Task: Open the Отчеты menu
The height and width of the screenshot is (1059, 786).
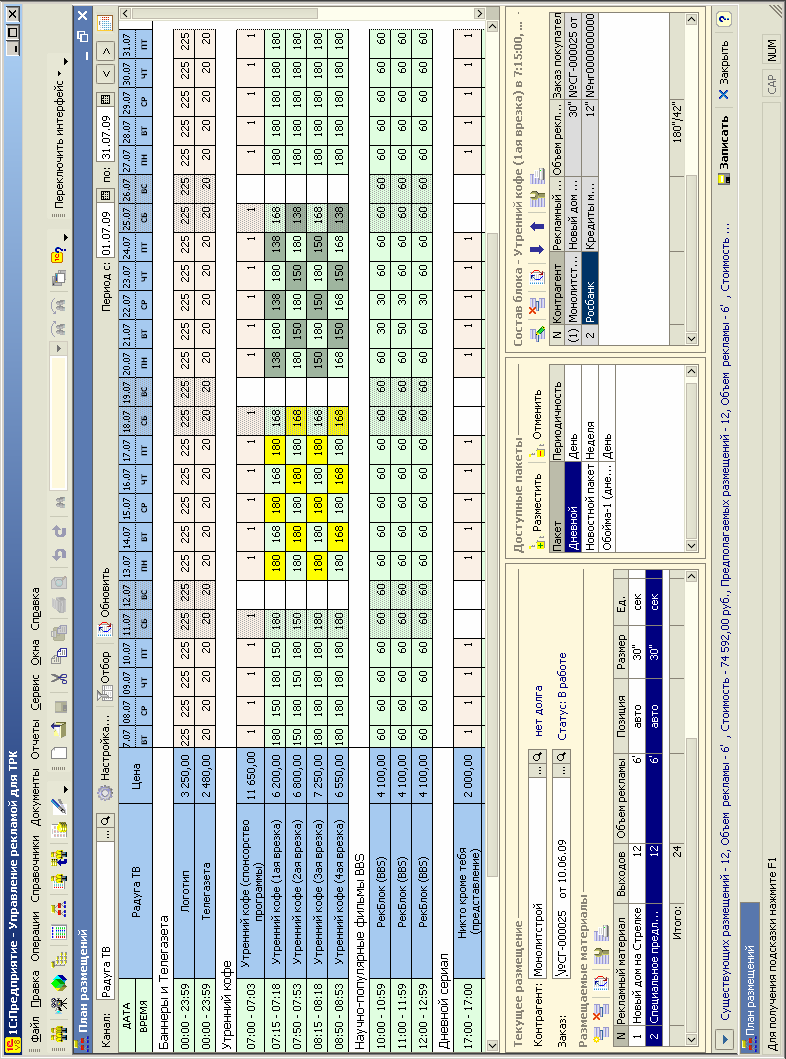Action: coord(35,740)
